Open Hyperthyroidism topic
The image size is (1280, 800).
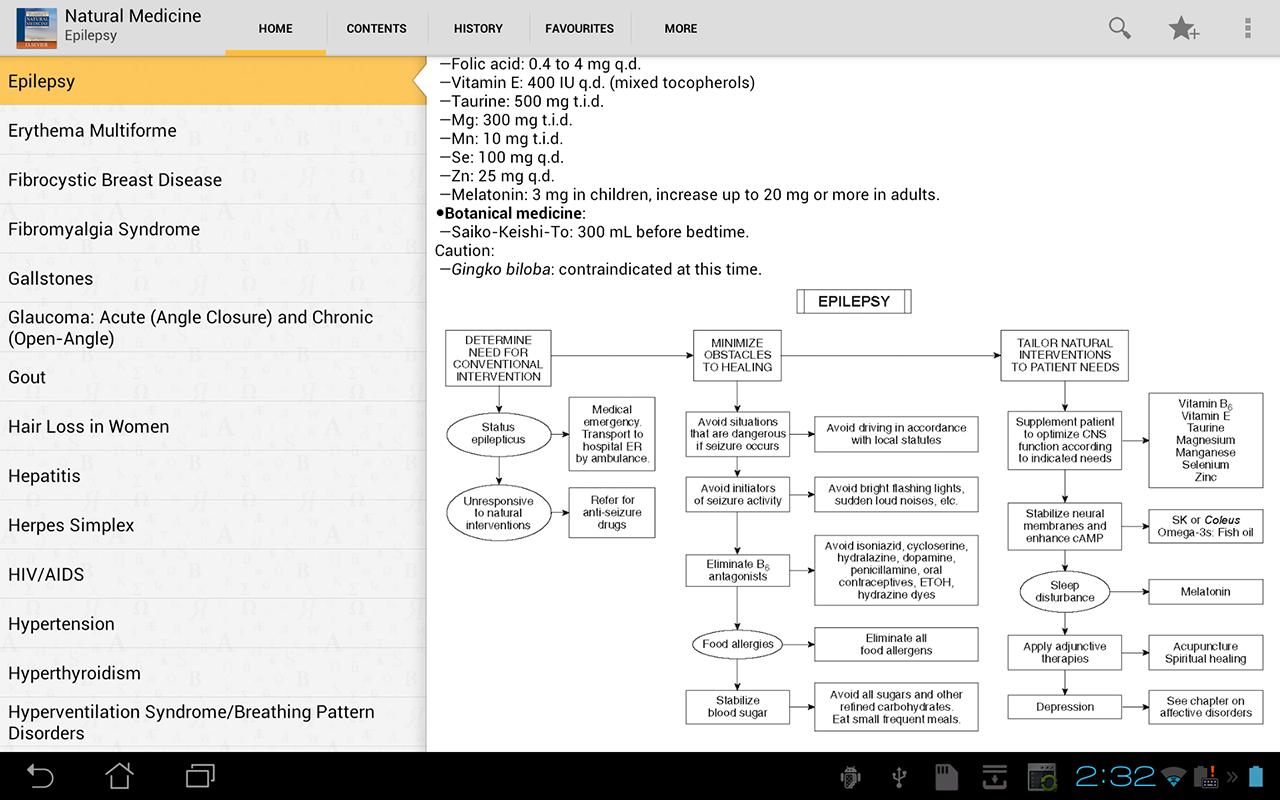[x=213, y=673]
